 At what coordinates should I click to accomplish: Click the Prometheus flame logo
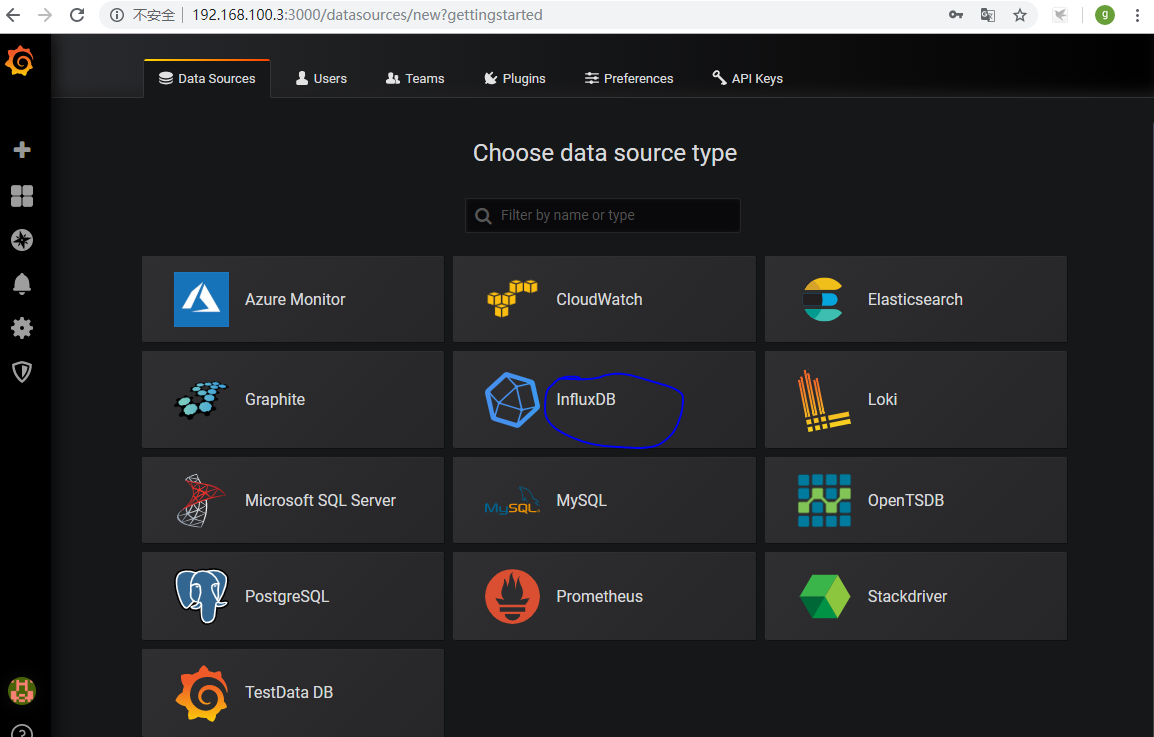tap(512, 596)
